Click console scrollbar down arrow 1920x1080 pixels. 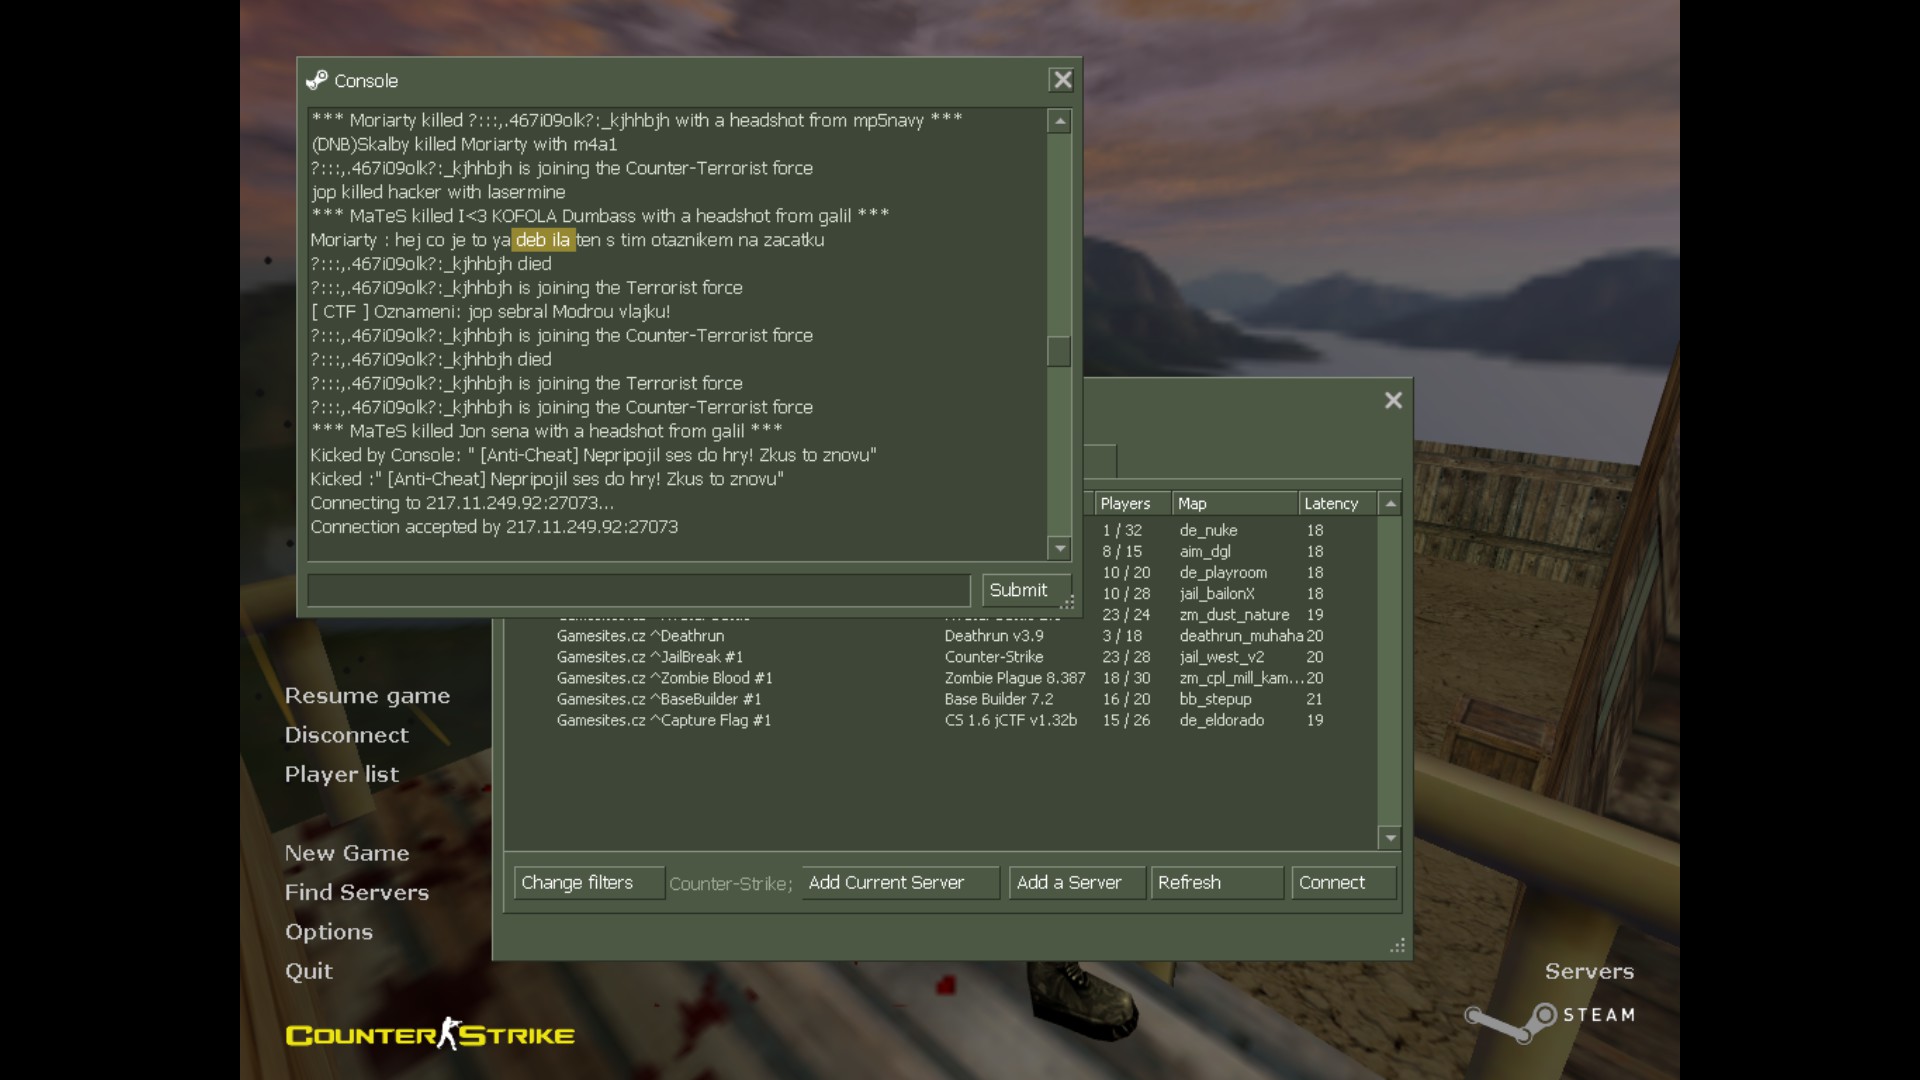tap(1059, 547)
